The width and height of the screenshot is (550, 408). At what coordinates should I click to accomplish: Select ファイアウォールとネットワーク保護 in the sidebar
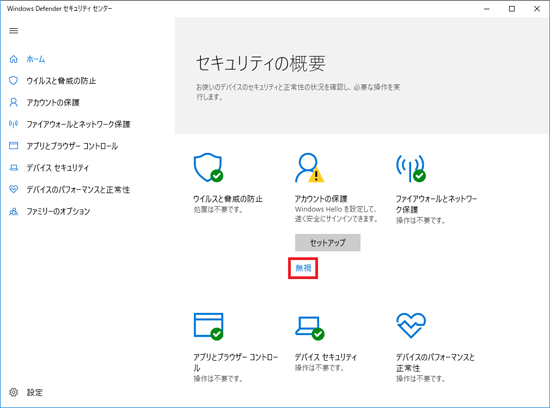pos(79,124)
